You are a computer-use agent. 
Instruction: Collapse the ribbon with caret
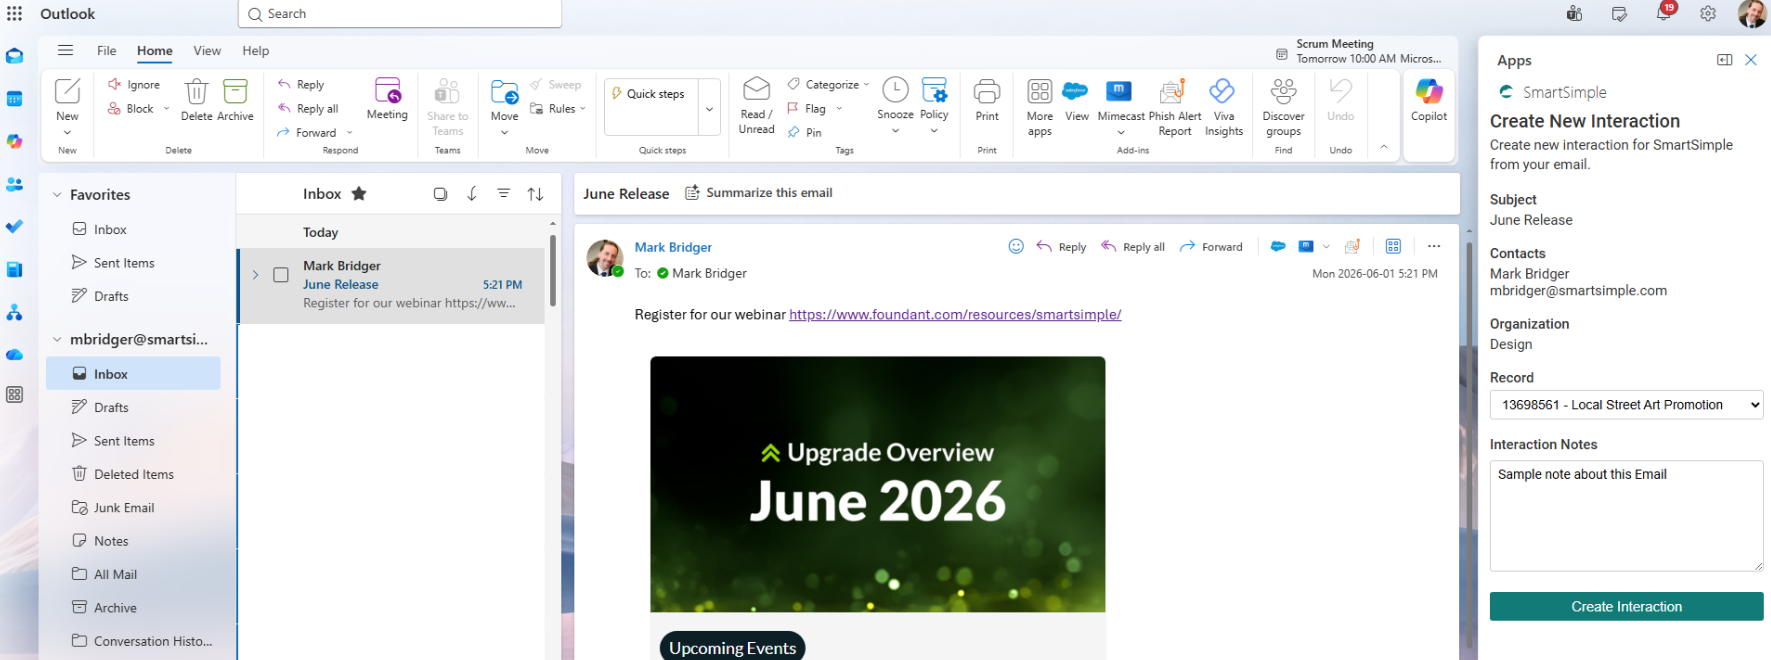pyautogui.click(x=1384, y=147)
